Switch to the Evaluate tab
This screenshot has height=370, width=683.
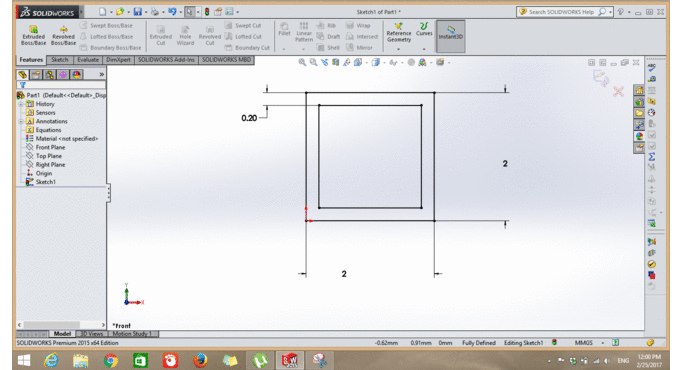click(x=88, y=60)
